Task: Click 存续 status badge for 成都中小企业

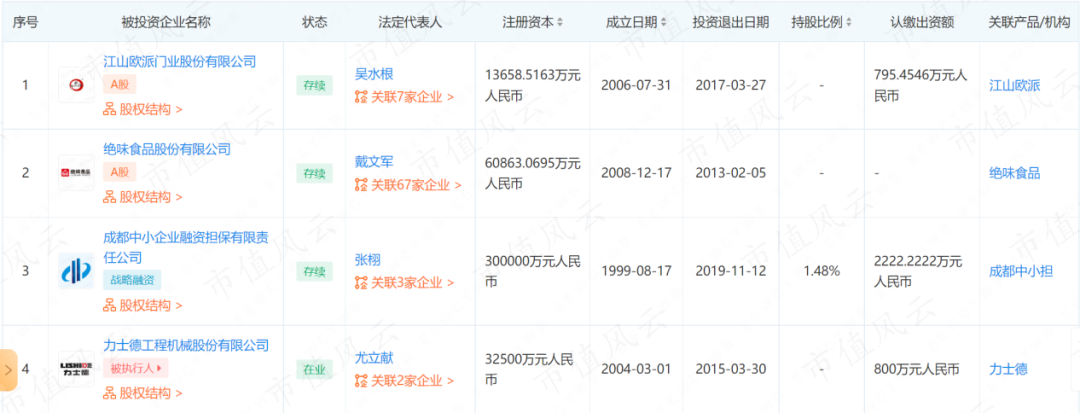Action: click(x=314, y=271)
